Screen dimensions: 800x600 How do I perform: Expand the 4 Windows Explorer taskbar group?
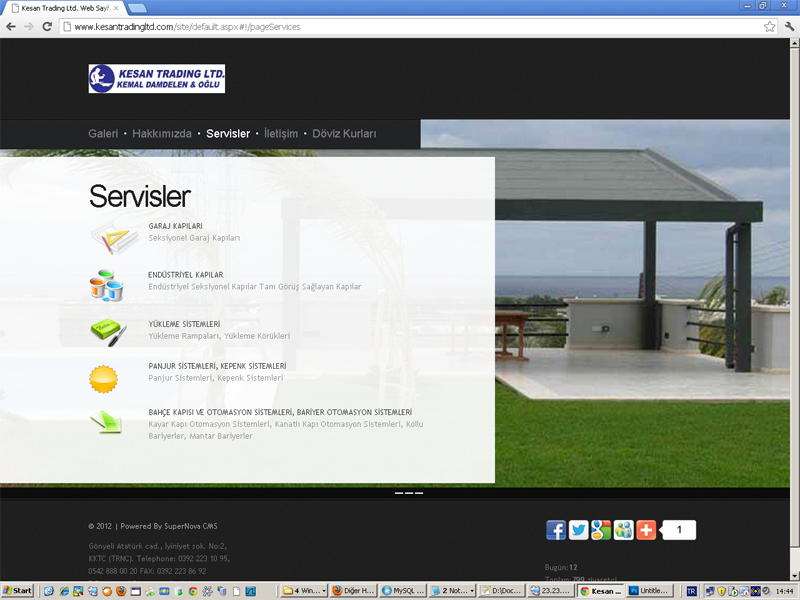pyautogui.click(x=305, y=591)
